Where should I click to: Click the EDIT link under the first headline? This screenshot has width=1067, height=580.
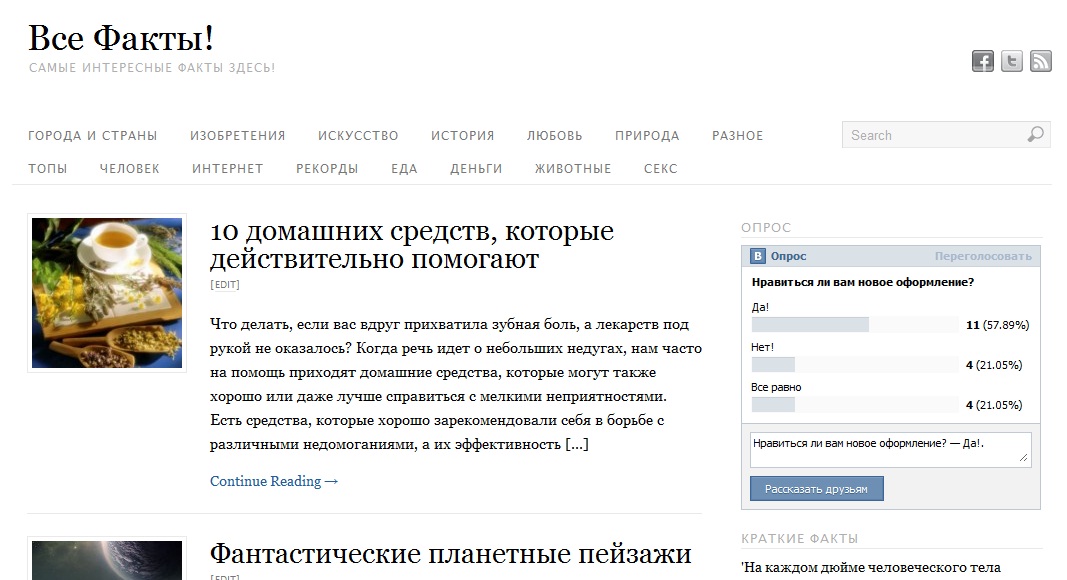[x=226, y=284]
